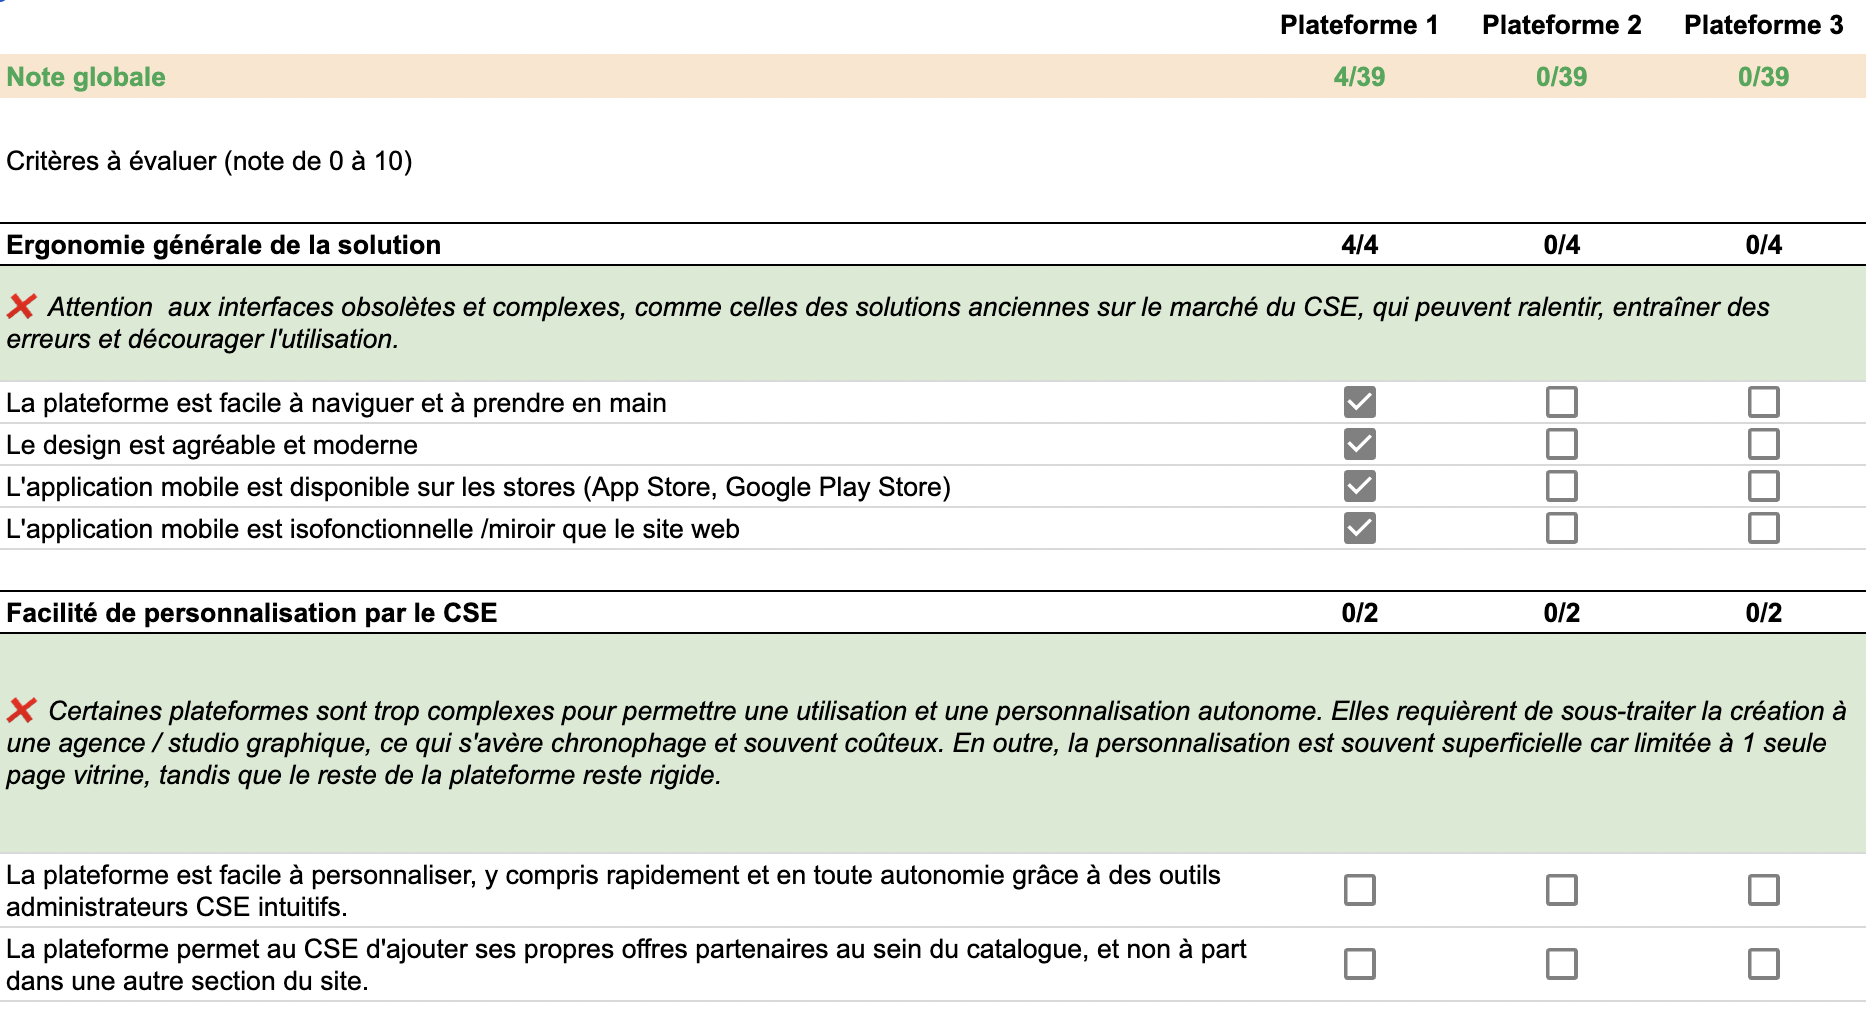Click red cross beside 'Attention aux interfaces obsolètes'
1868x1036 pixels.
point(21,307)
